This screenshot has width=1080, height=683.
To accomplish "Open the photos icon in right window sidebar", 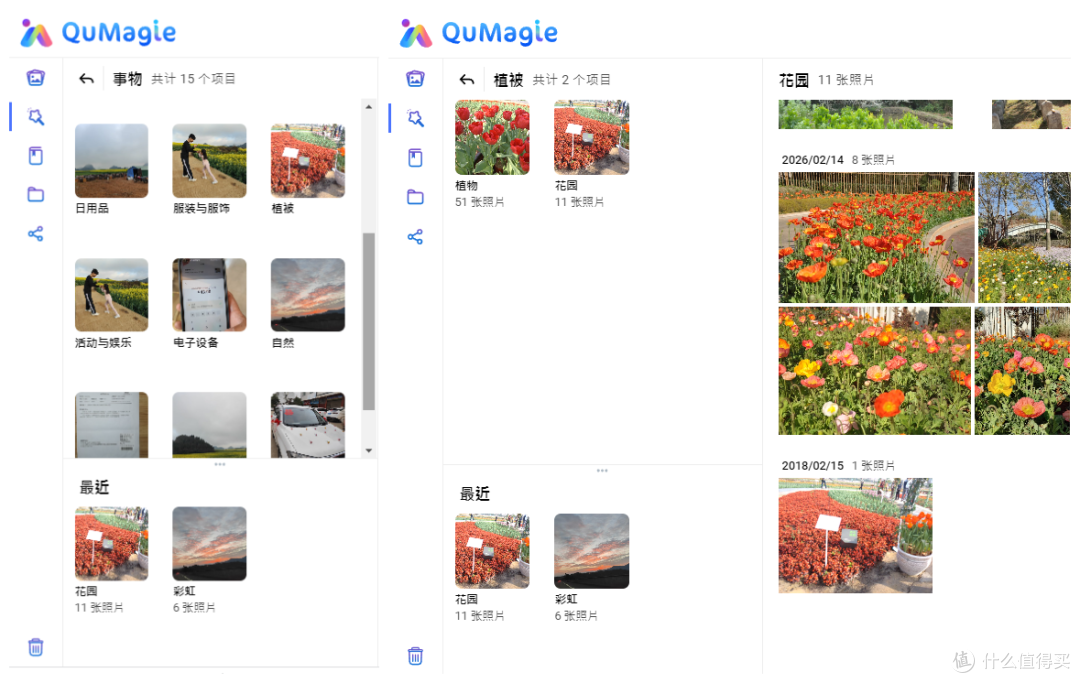I will point(415,78).
